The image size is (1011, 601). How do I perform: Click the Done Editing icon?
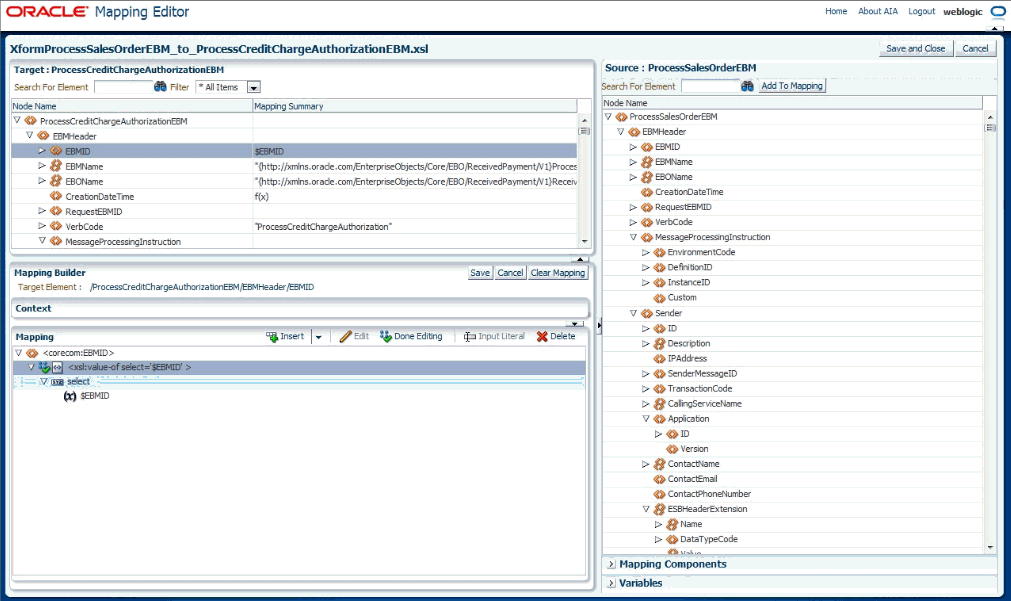[x=386, y=337]
